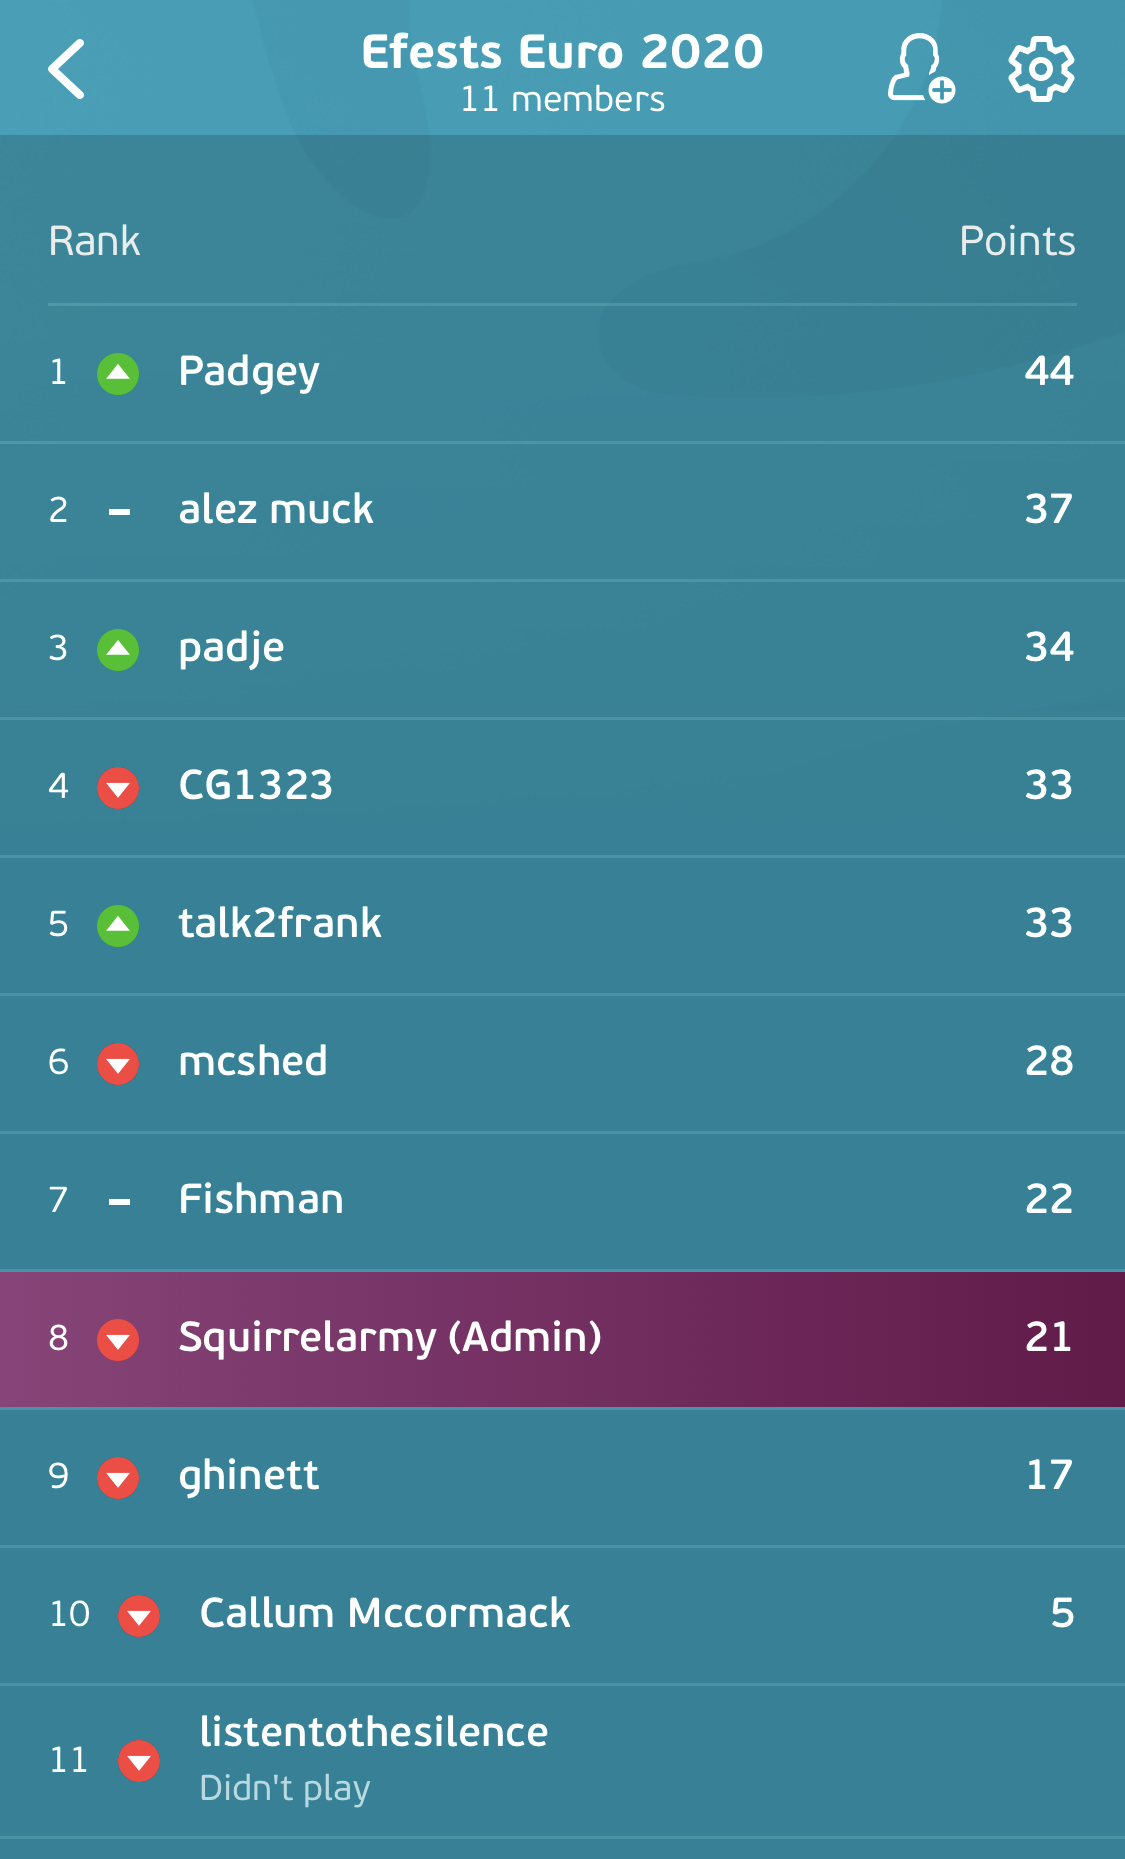The height and width of the screenshot is (1859, 1125).
Task: Open Fishman's profile row
Action: coord(562,1201)
